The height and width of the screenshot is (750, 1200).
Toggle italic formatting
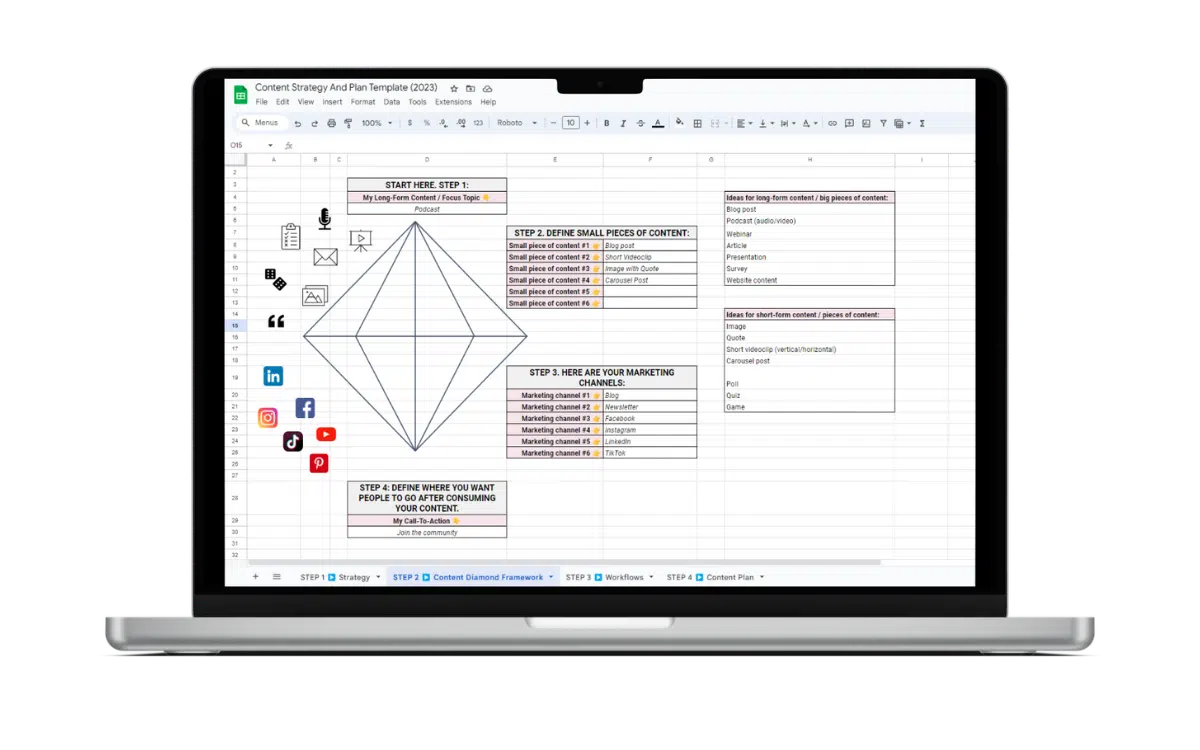point(623,123)
